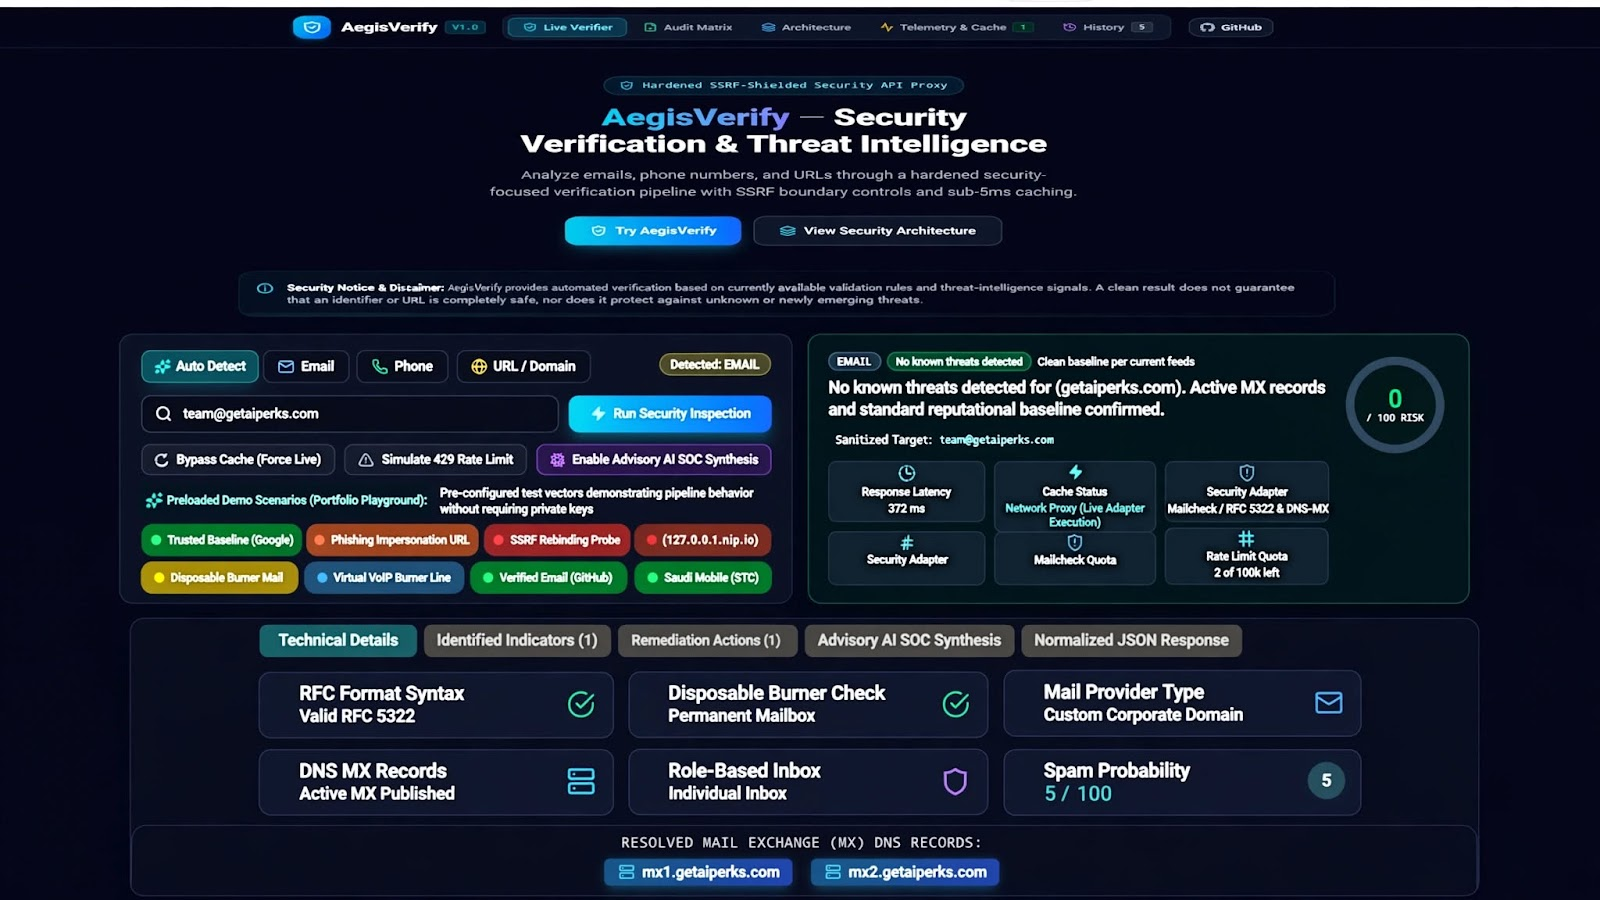Click the lower-left Security Adapter hash icon
The image size is (1600, 900).
906,543
